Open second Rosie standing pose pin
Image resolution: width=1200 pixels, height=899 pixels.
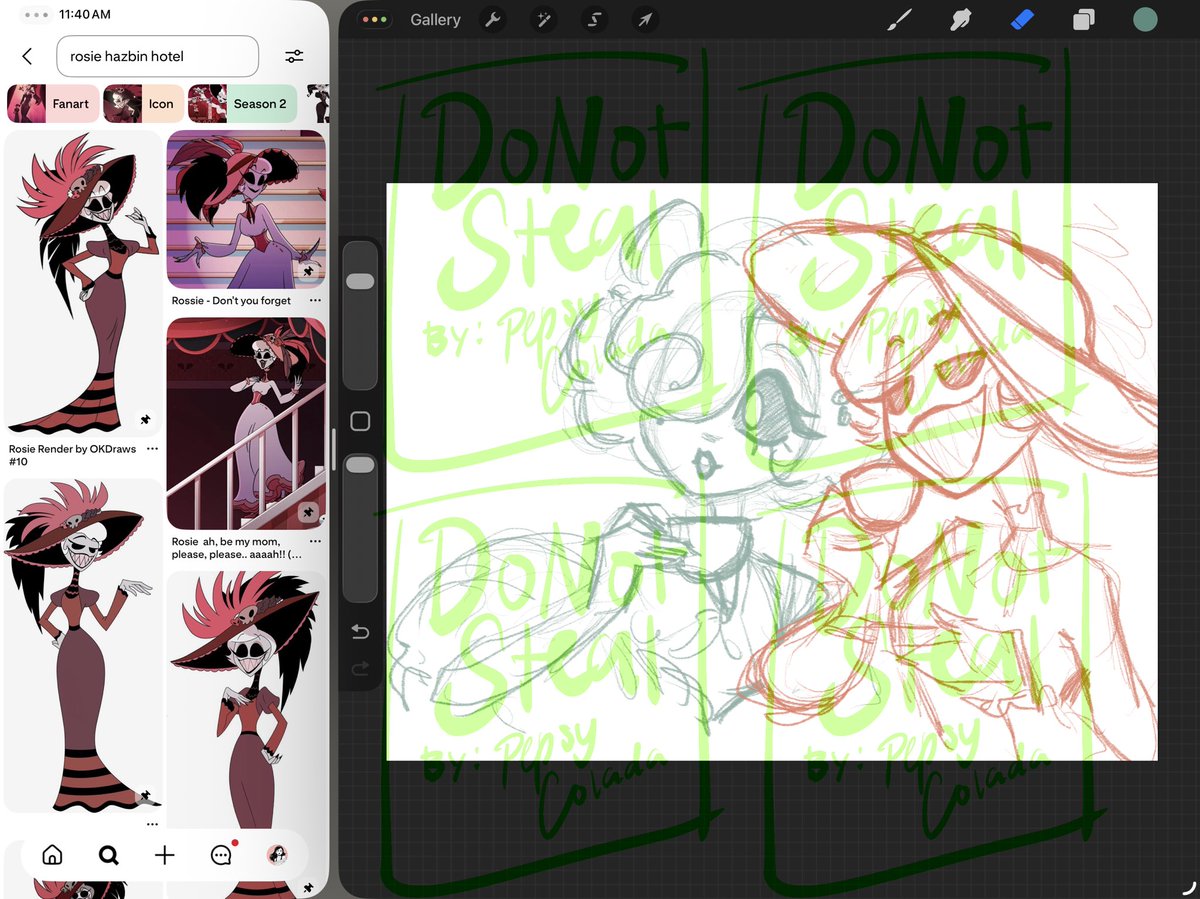(x=83, y=646)
